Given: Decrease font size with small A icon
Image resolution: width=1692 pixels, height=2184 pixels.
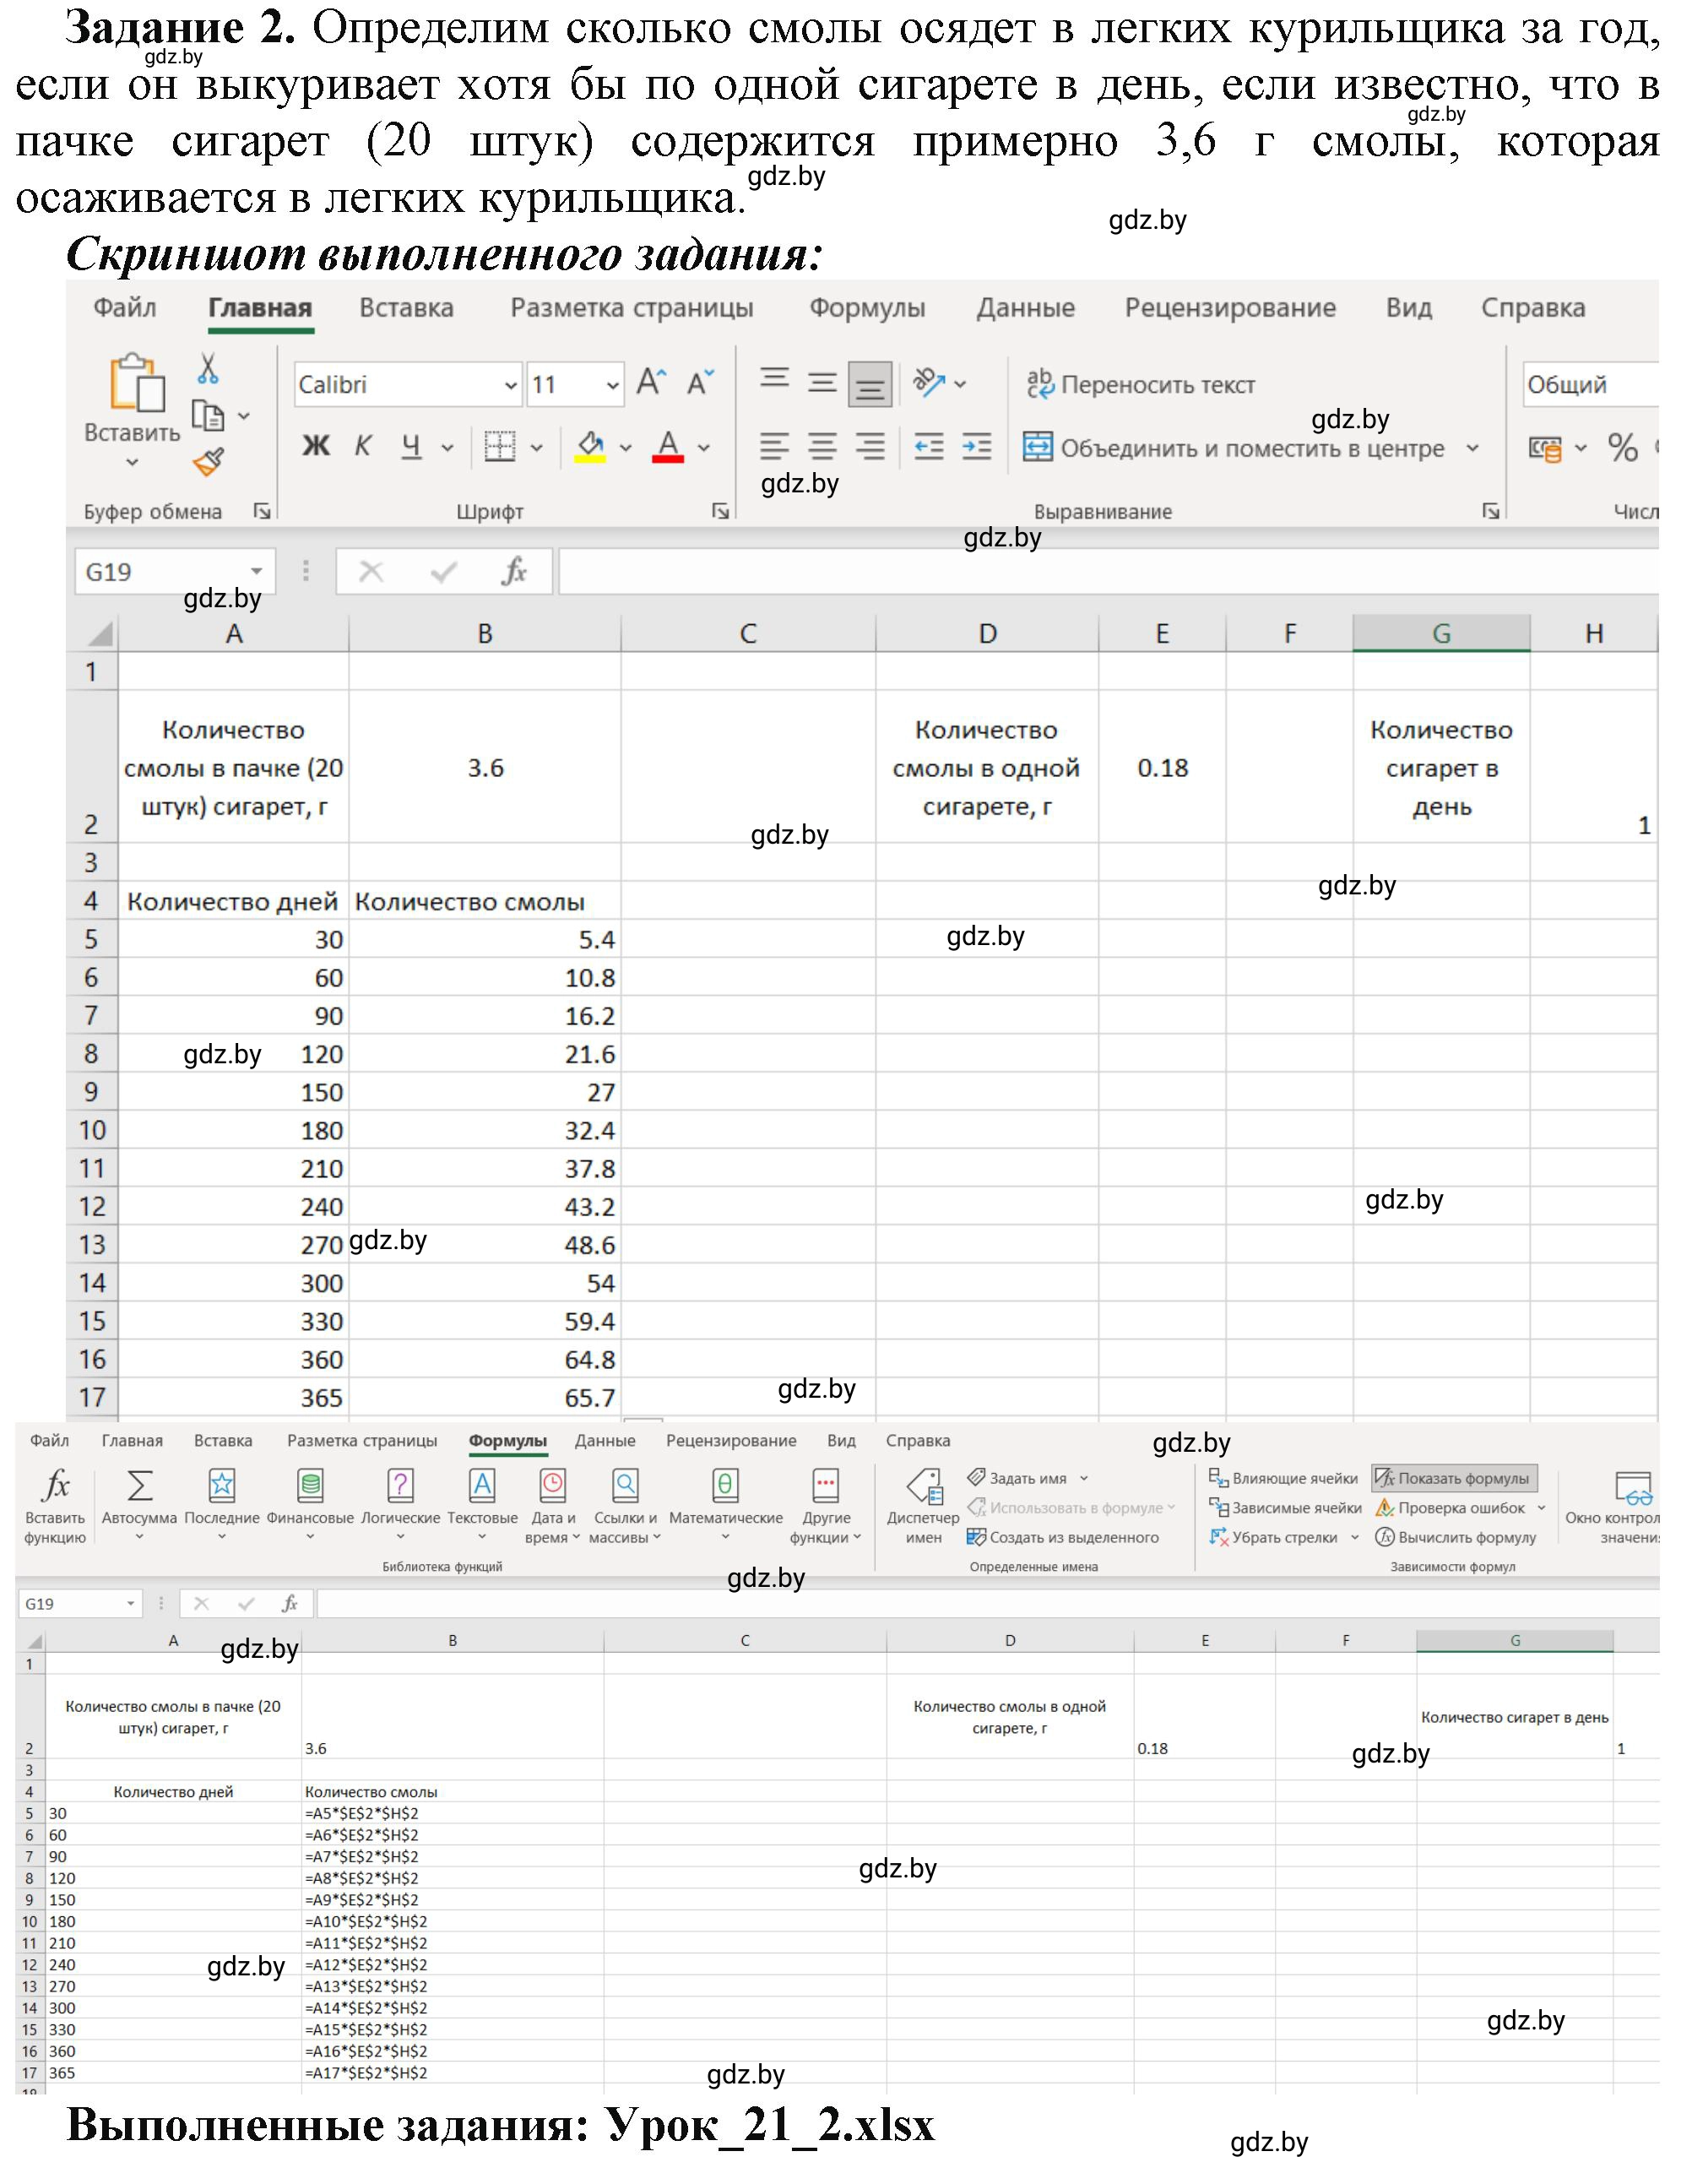Looking at the screenshot, I should click(700, 383).
